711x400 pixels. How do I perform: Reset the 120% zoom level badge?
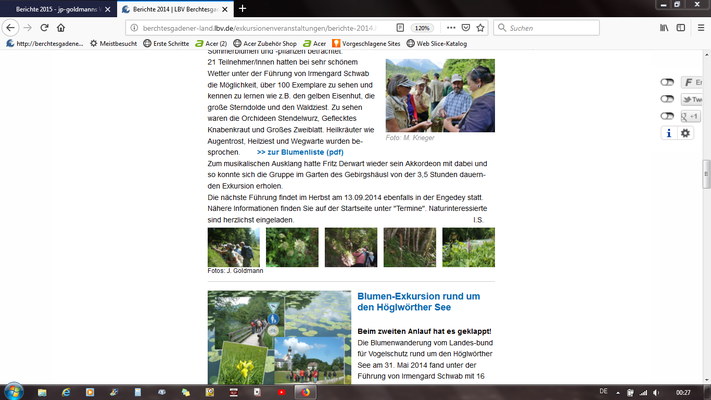pyautogui.click(x=422, y=28)
